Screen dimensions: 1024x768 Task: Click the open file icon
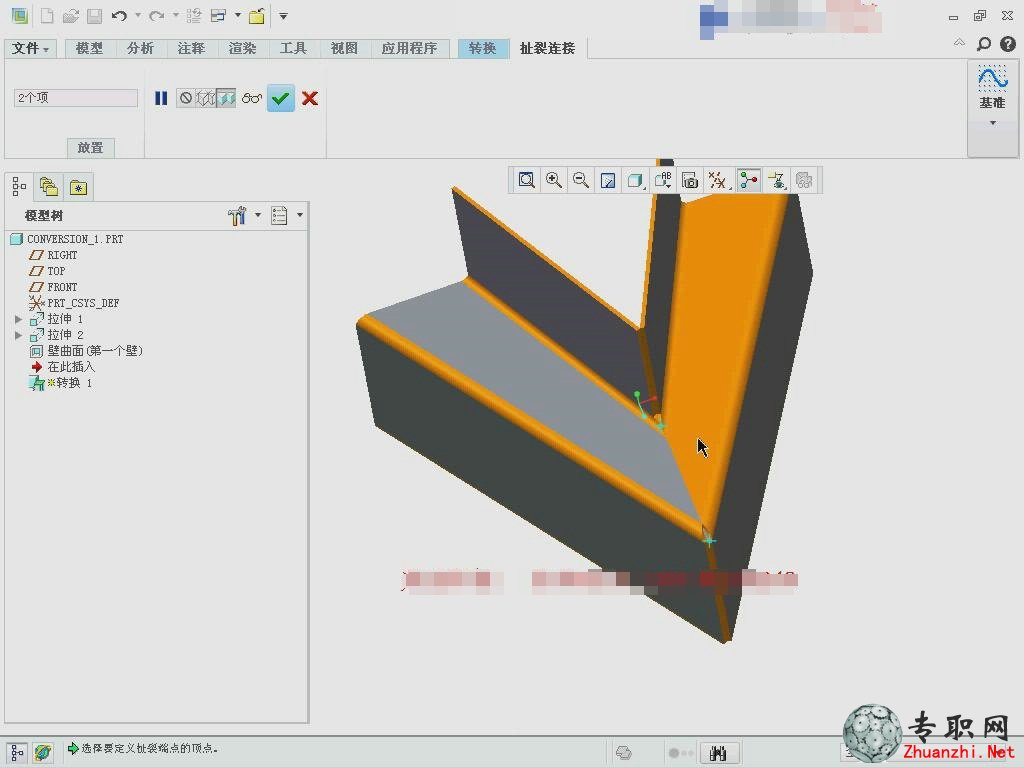coord(71,16)
